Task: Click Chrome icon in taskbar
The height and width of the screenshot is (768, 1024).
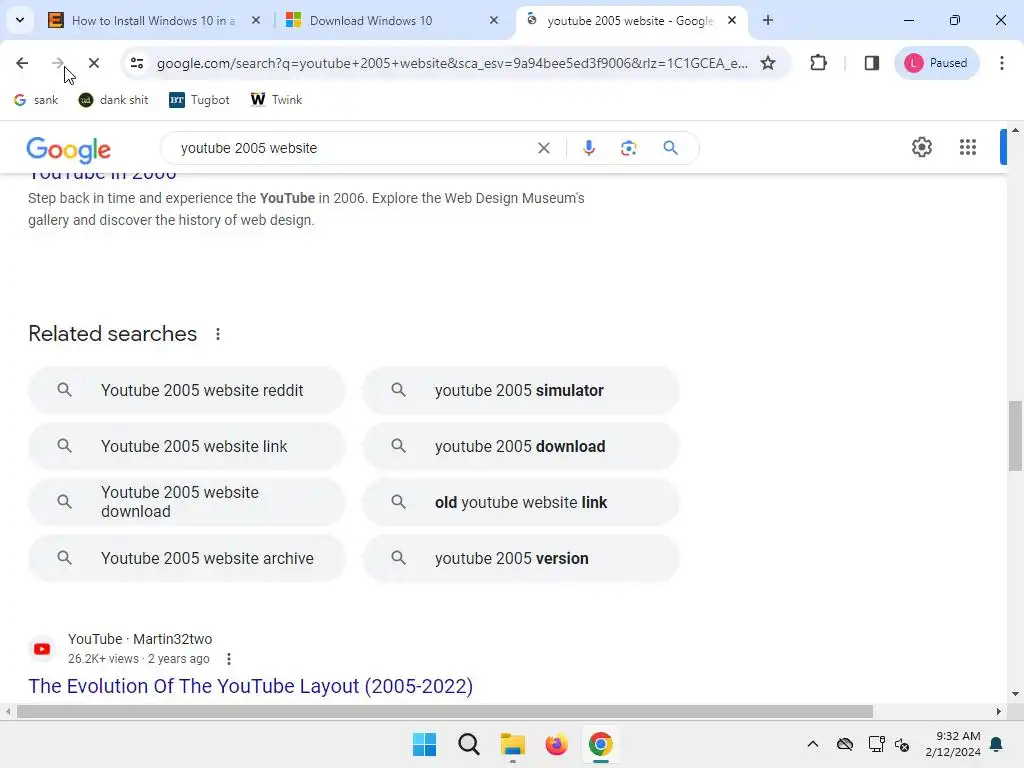Action: 601,744
